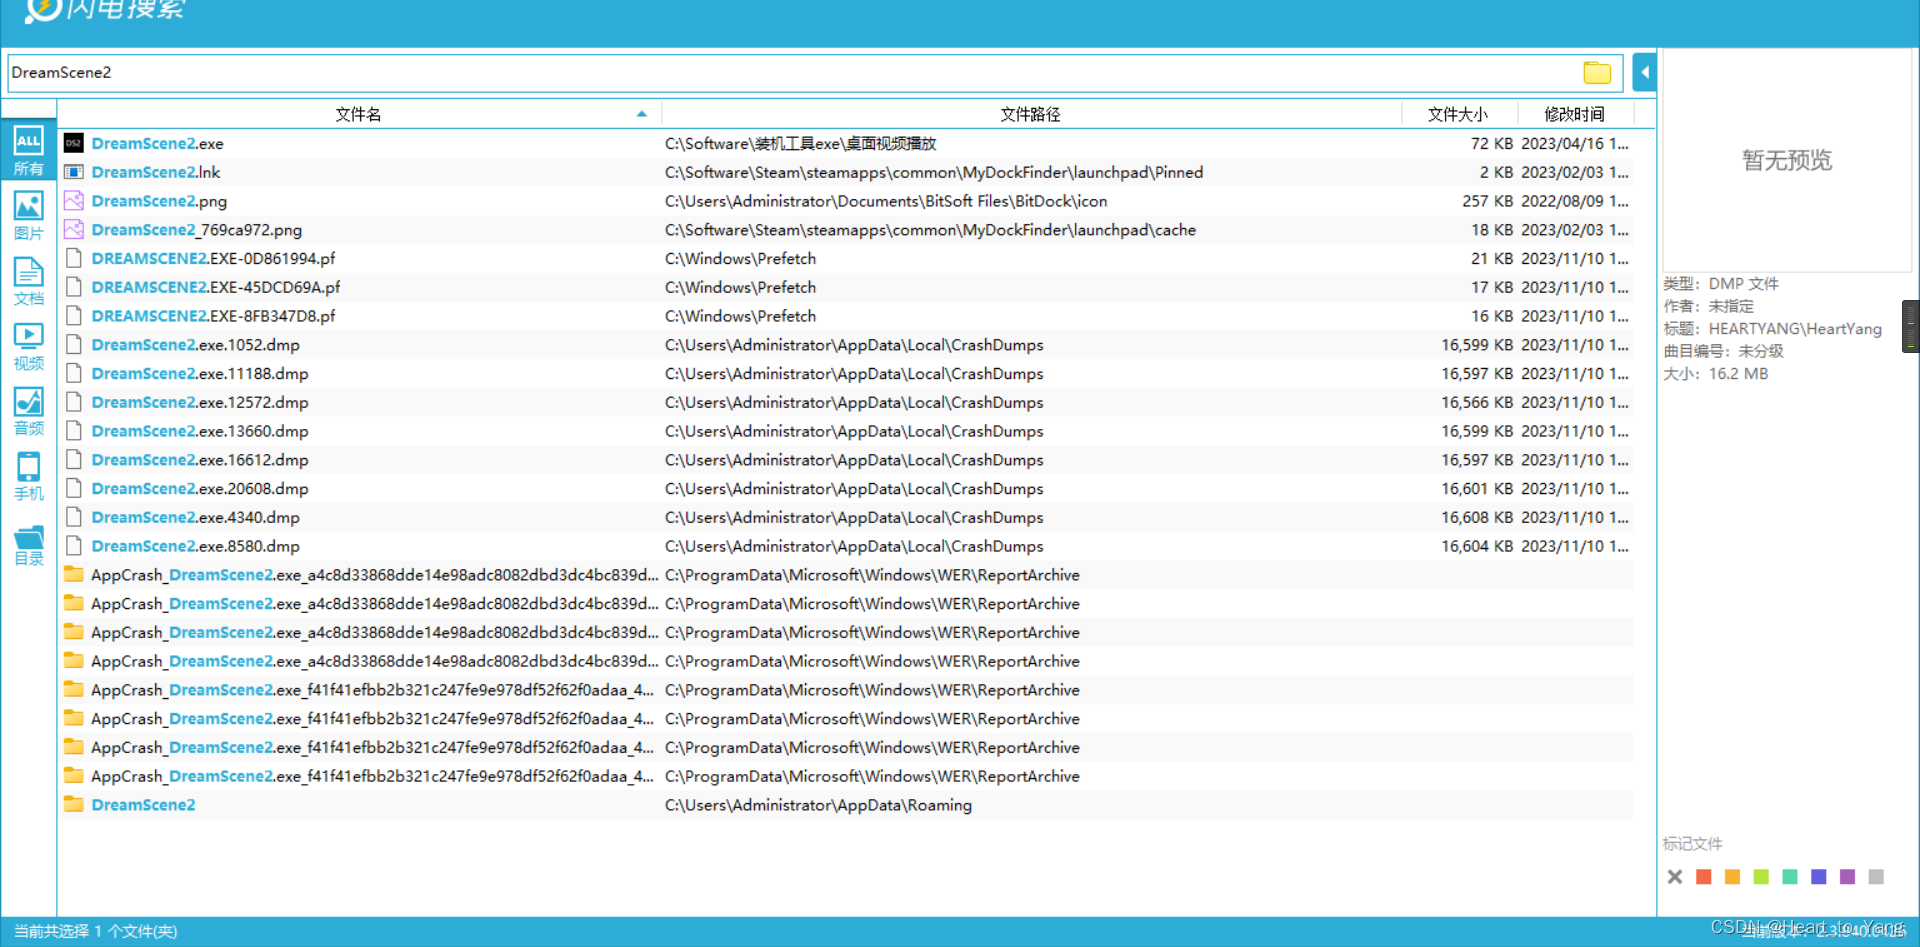
Task: Switch to the Directory (目录) category
Action: click(28, 545)
